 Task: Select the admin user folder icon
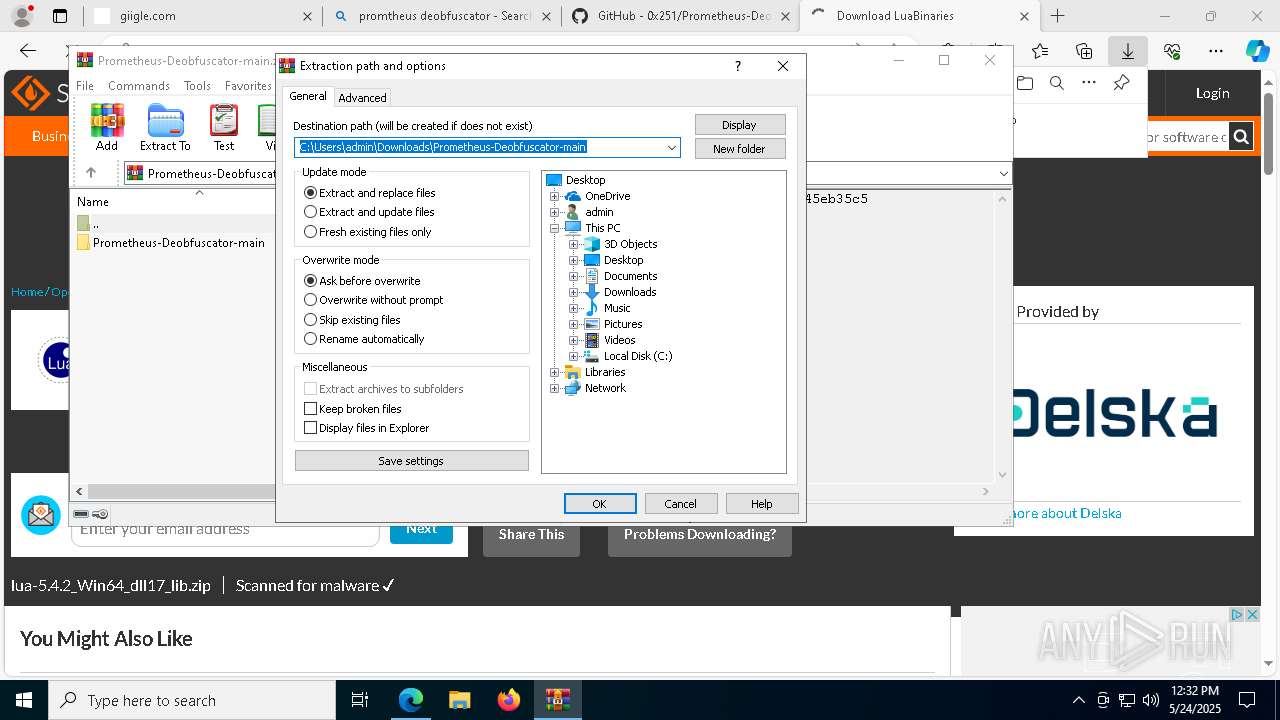tap(573, 212)
